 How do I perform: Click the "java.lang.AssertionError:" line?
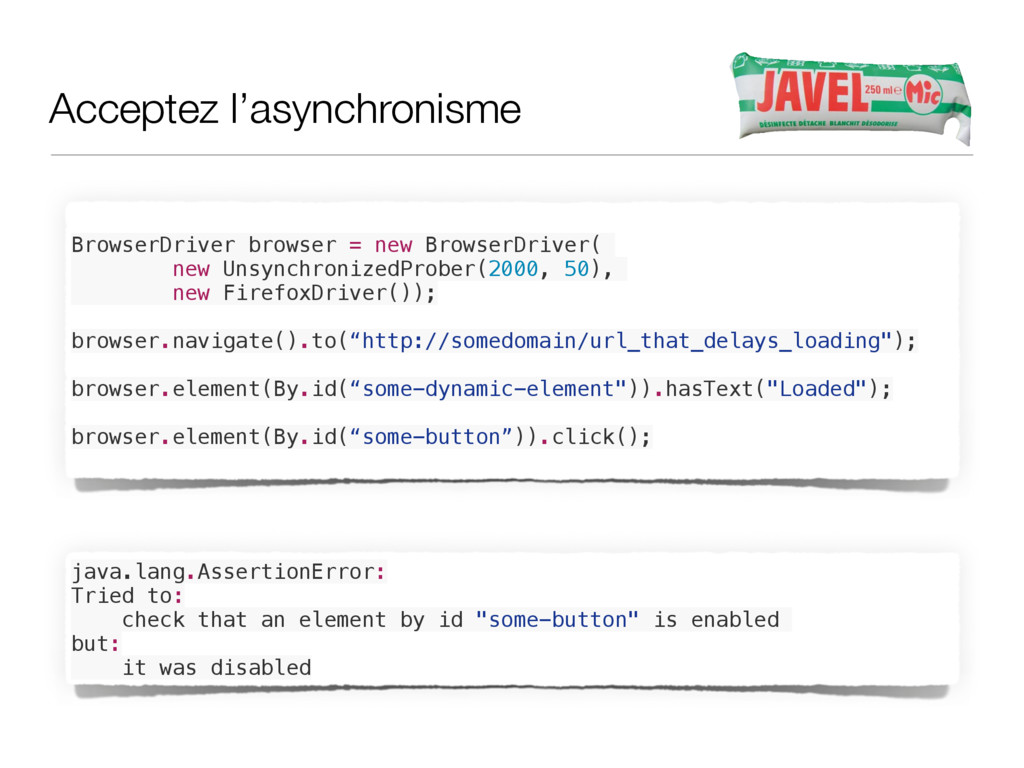229,572
